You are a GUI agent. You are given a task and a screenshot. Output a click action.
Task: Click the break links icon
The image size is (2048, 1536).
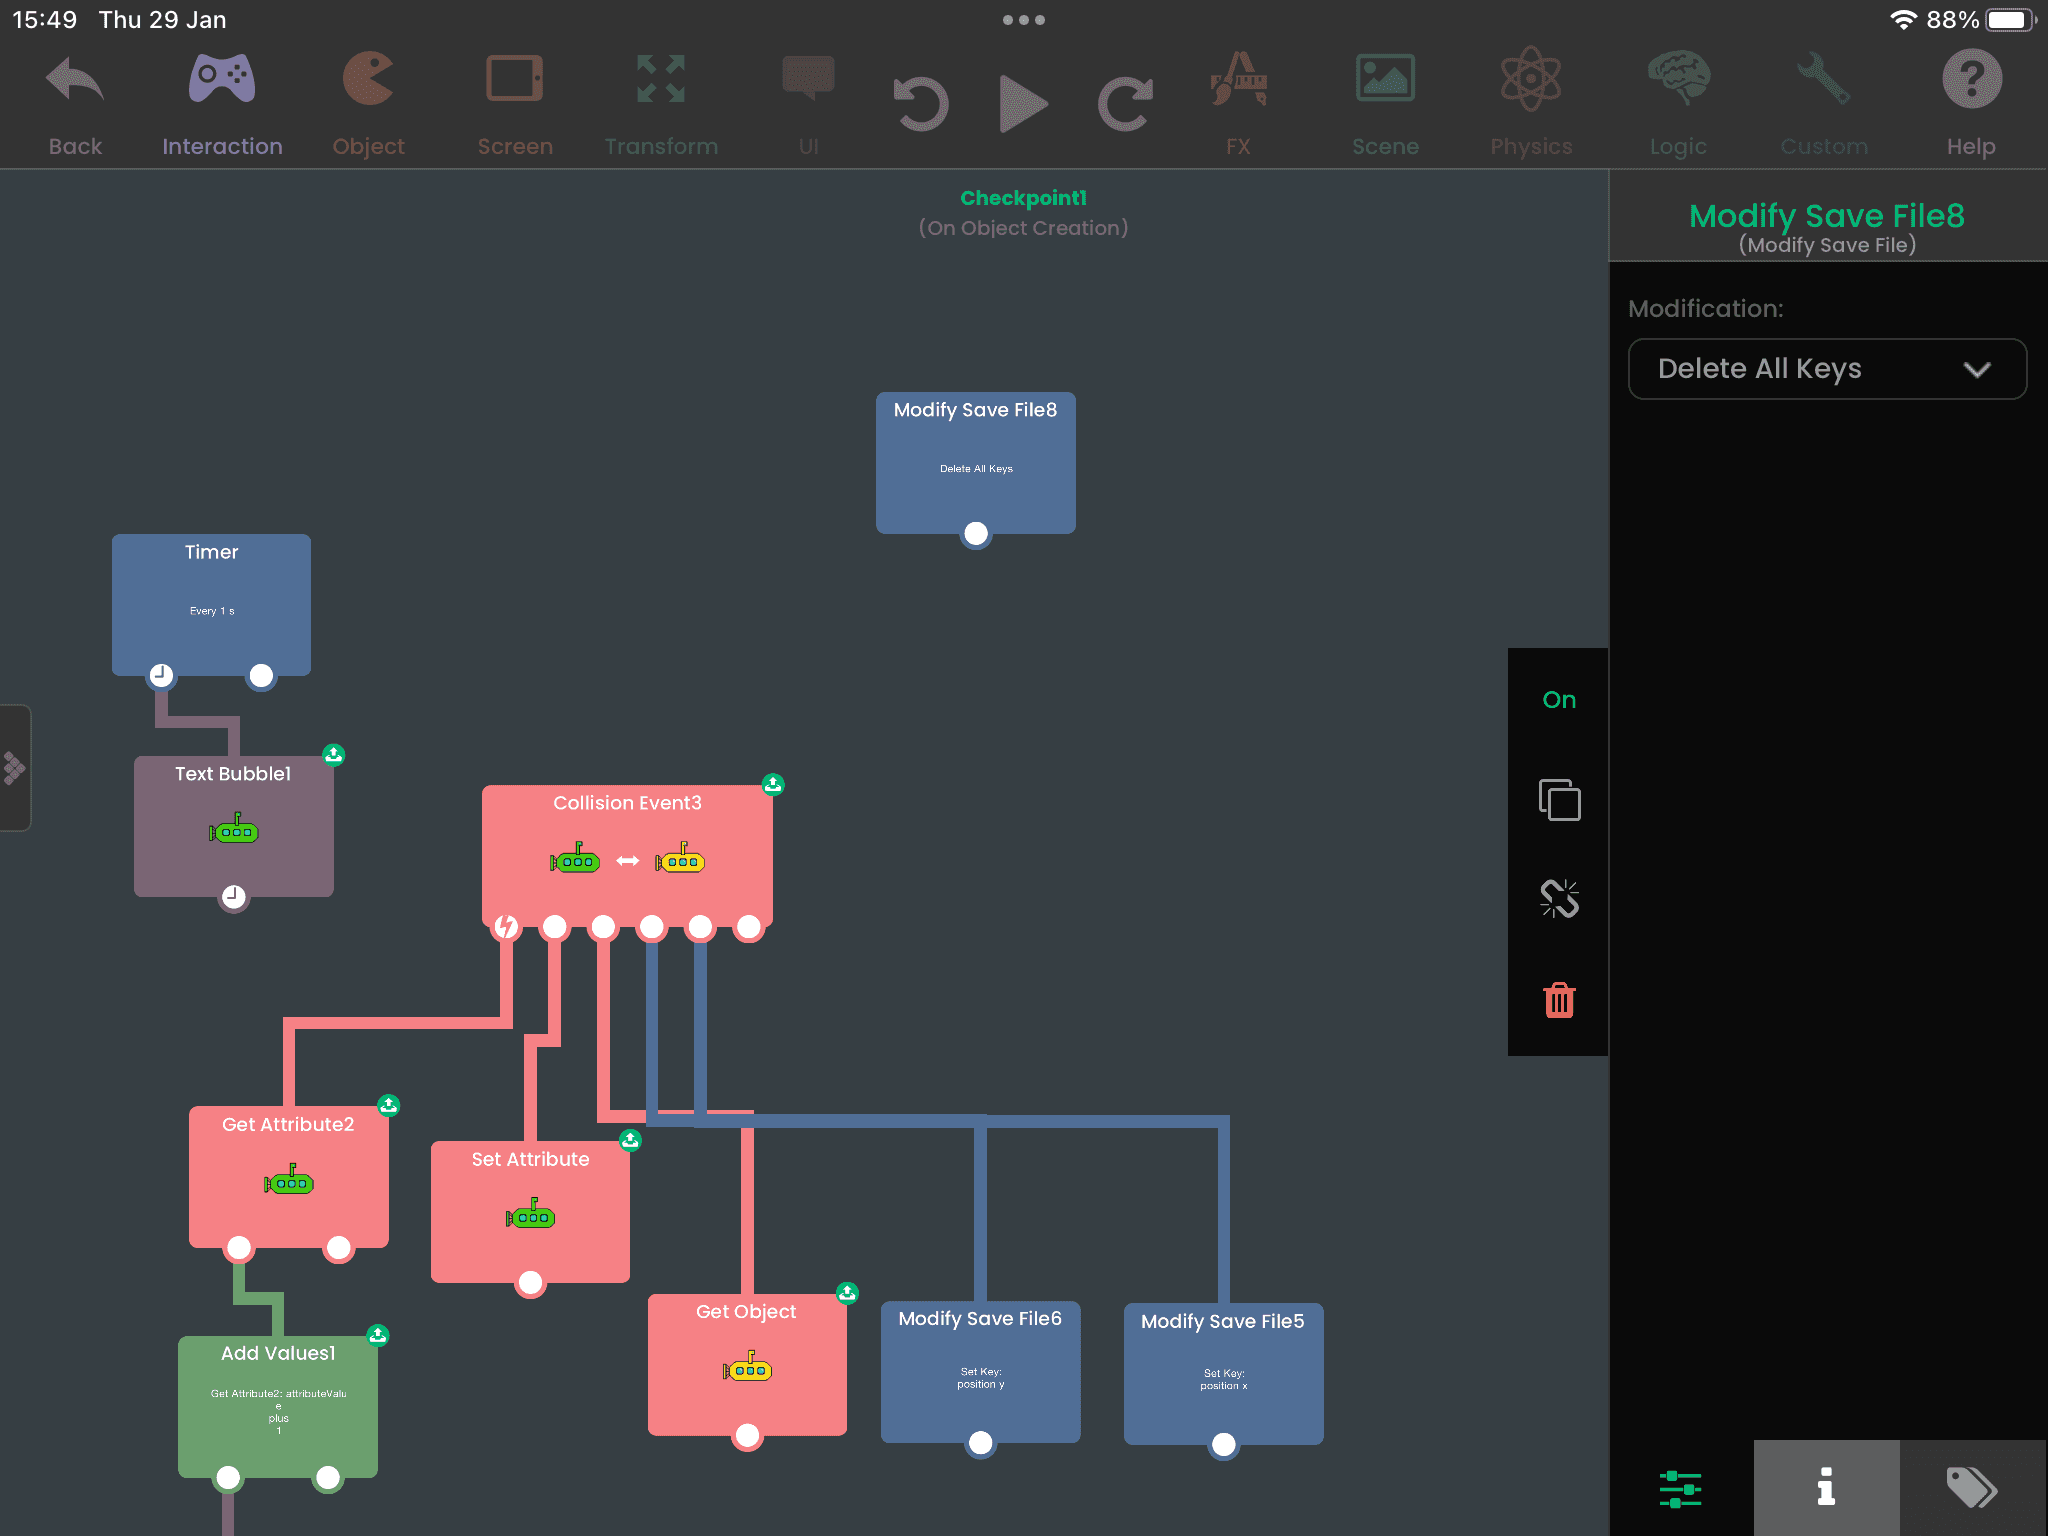[1559, 899]
